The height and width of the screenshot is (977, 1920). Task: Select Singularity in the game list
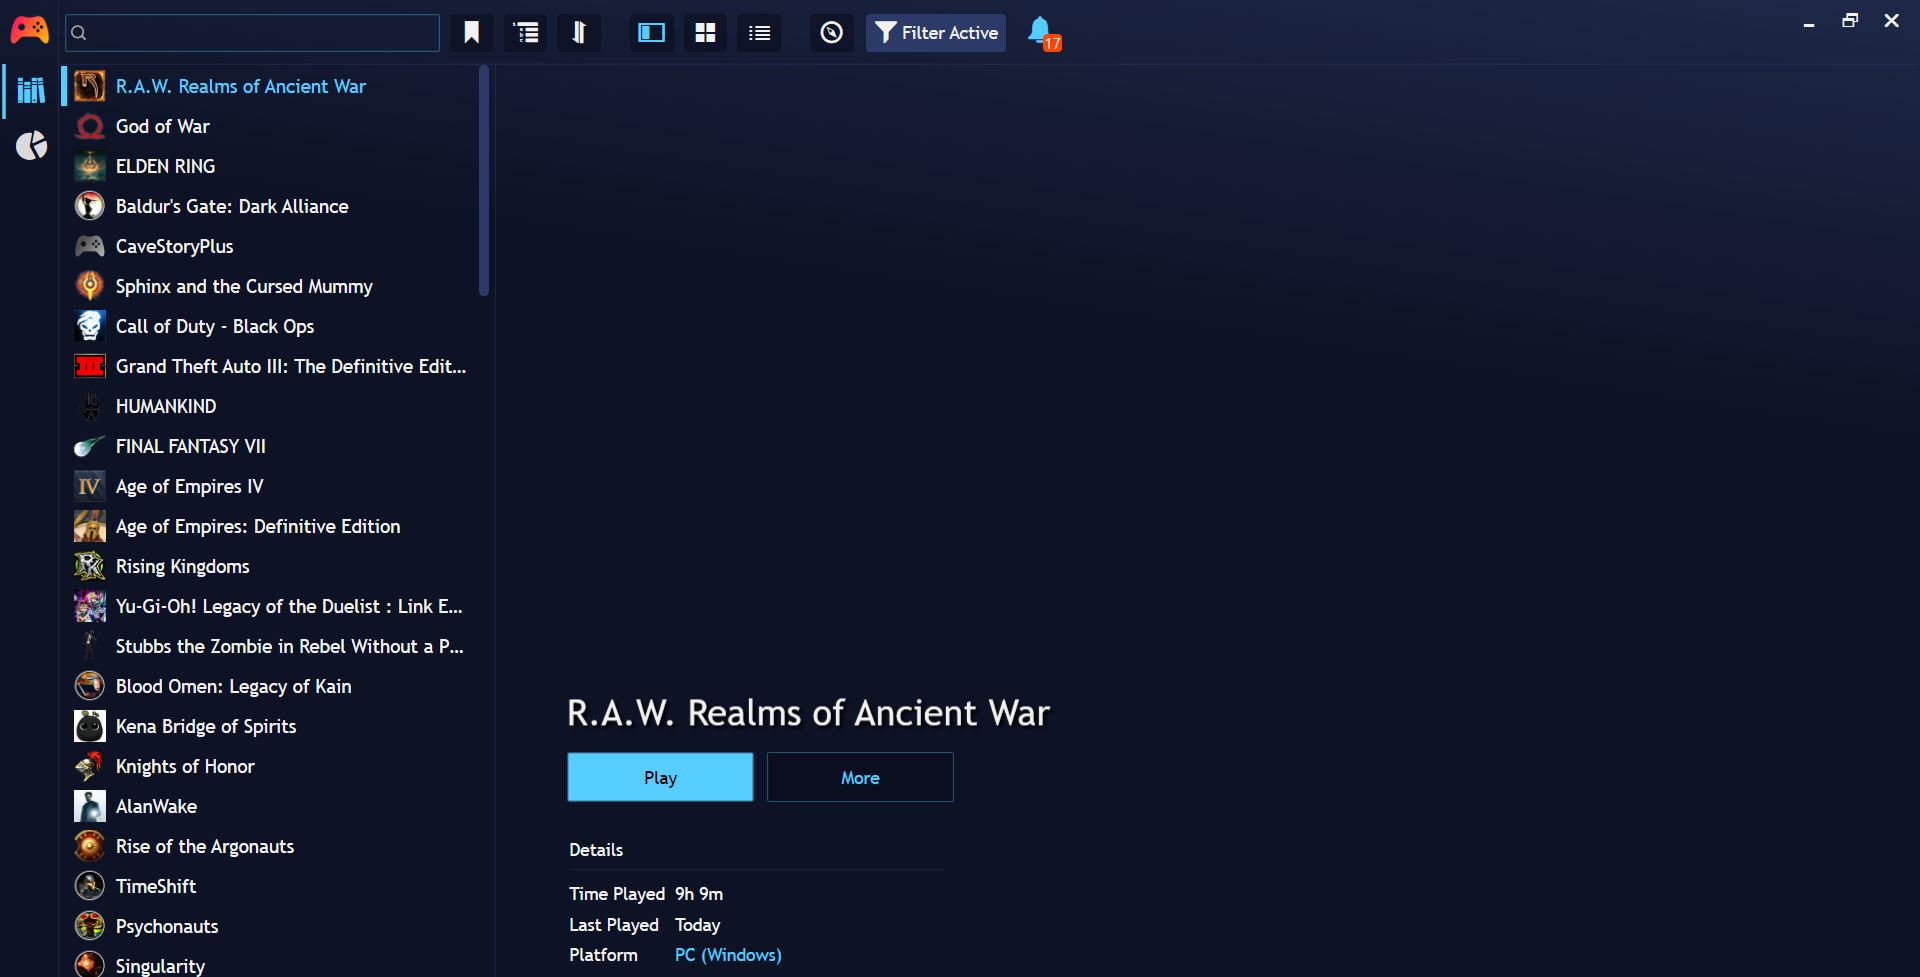point(270,962)
